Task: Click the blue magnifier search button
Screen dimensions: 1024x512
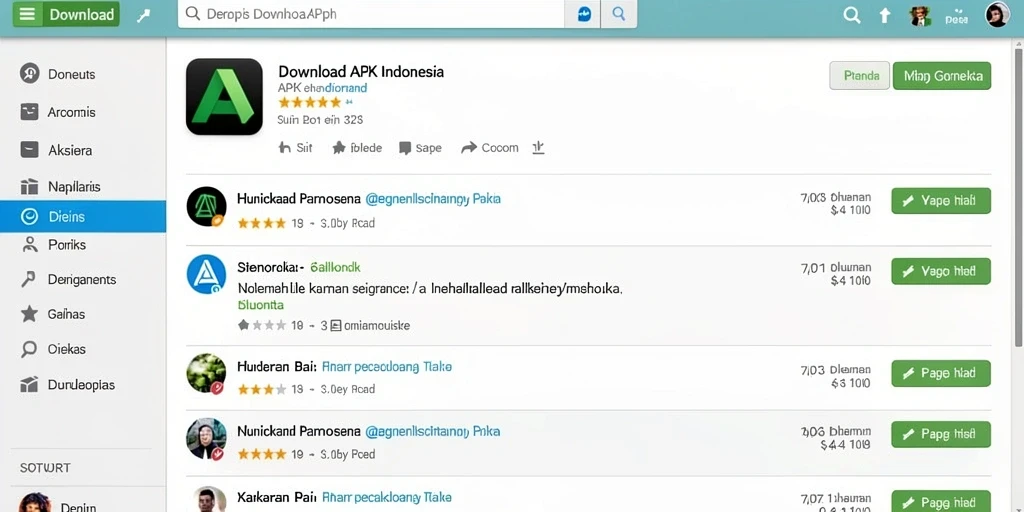Action: pos(618,14)
